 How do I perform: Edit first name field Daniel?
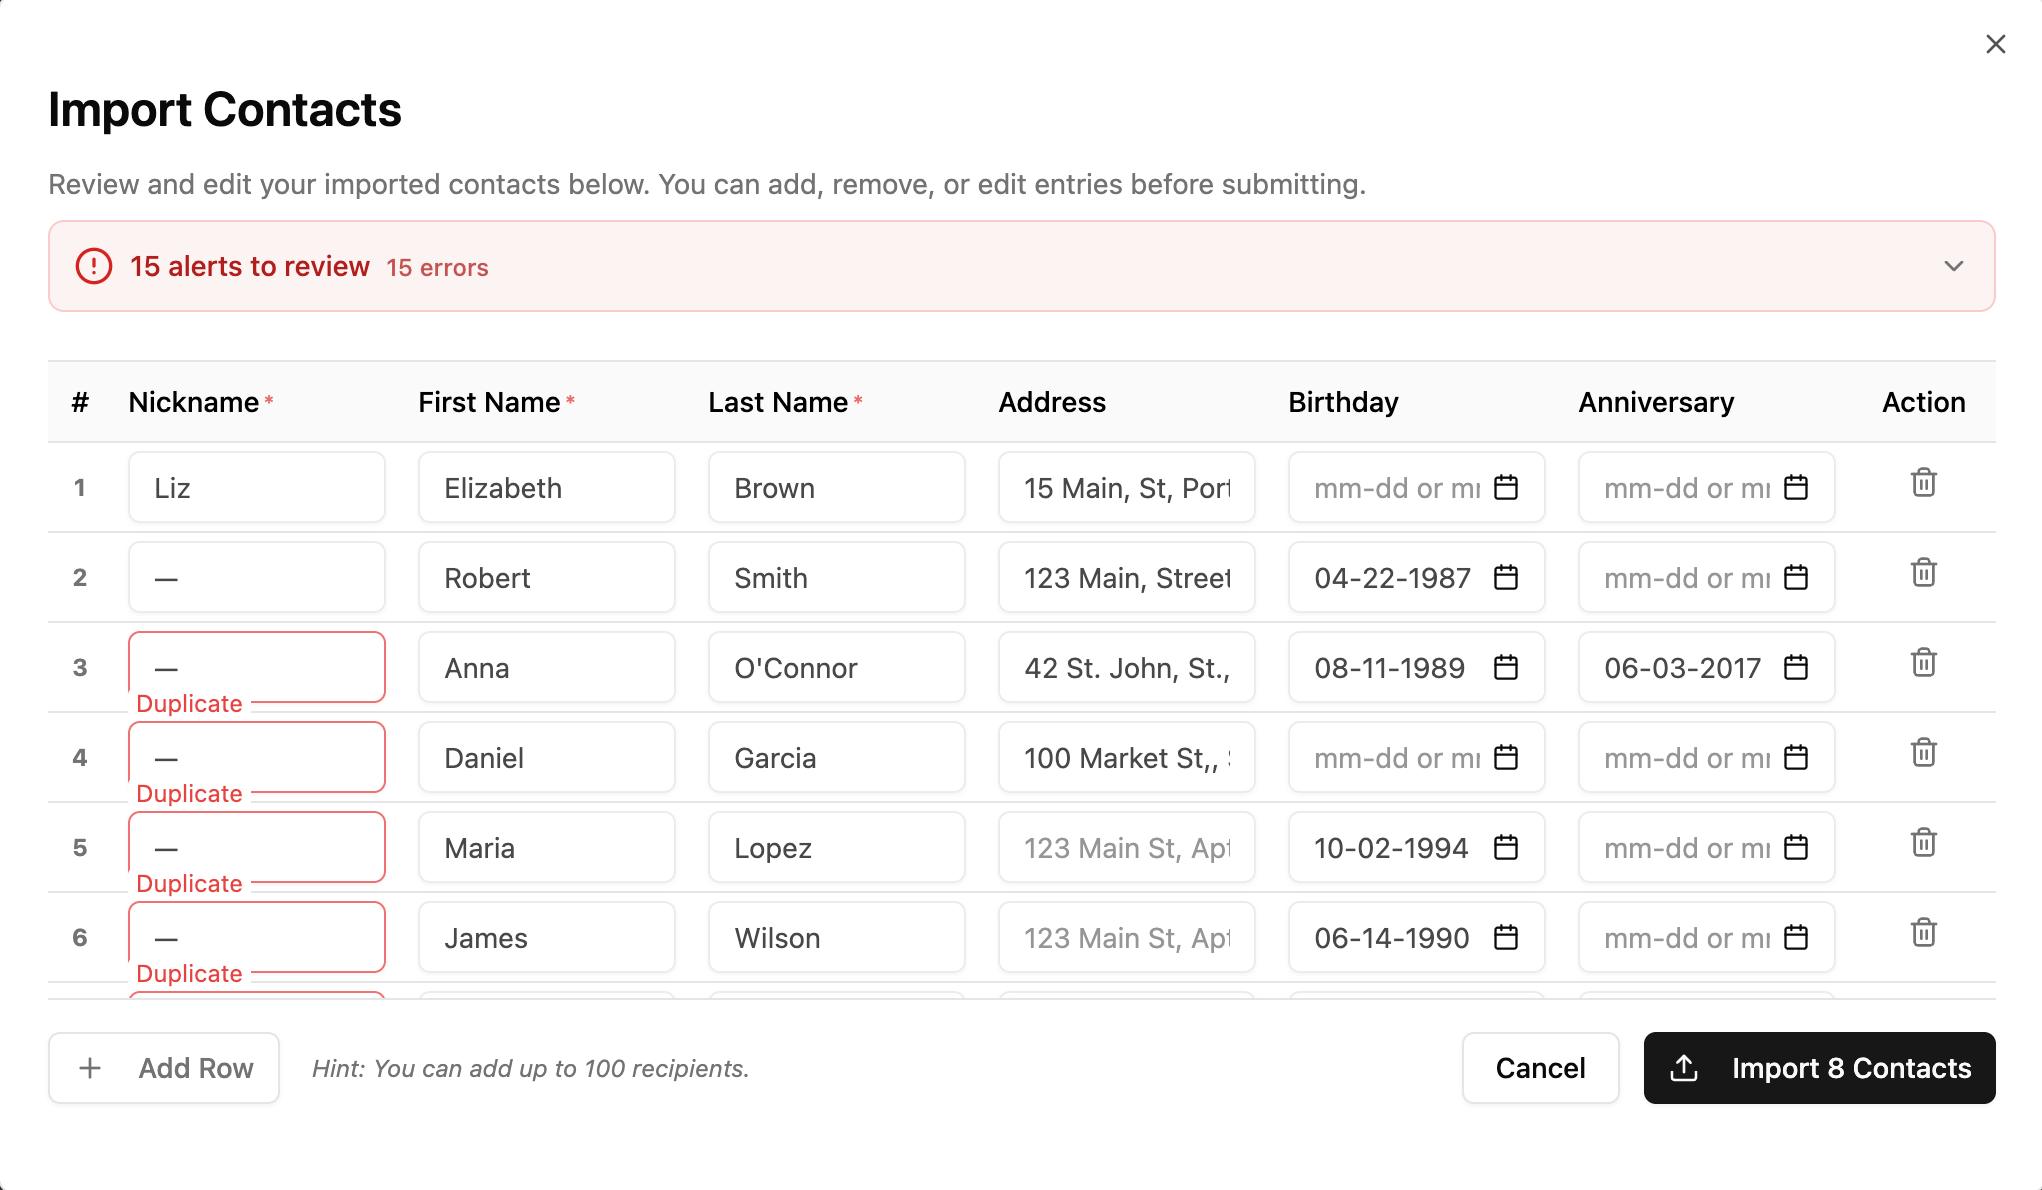point(547,757)
